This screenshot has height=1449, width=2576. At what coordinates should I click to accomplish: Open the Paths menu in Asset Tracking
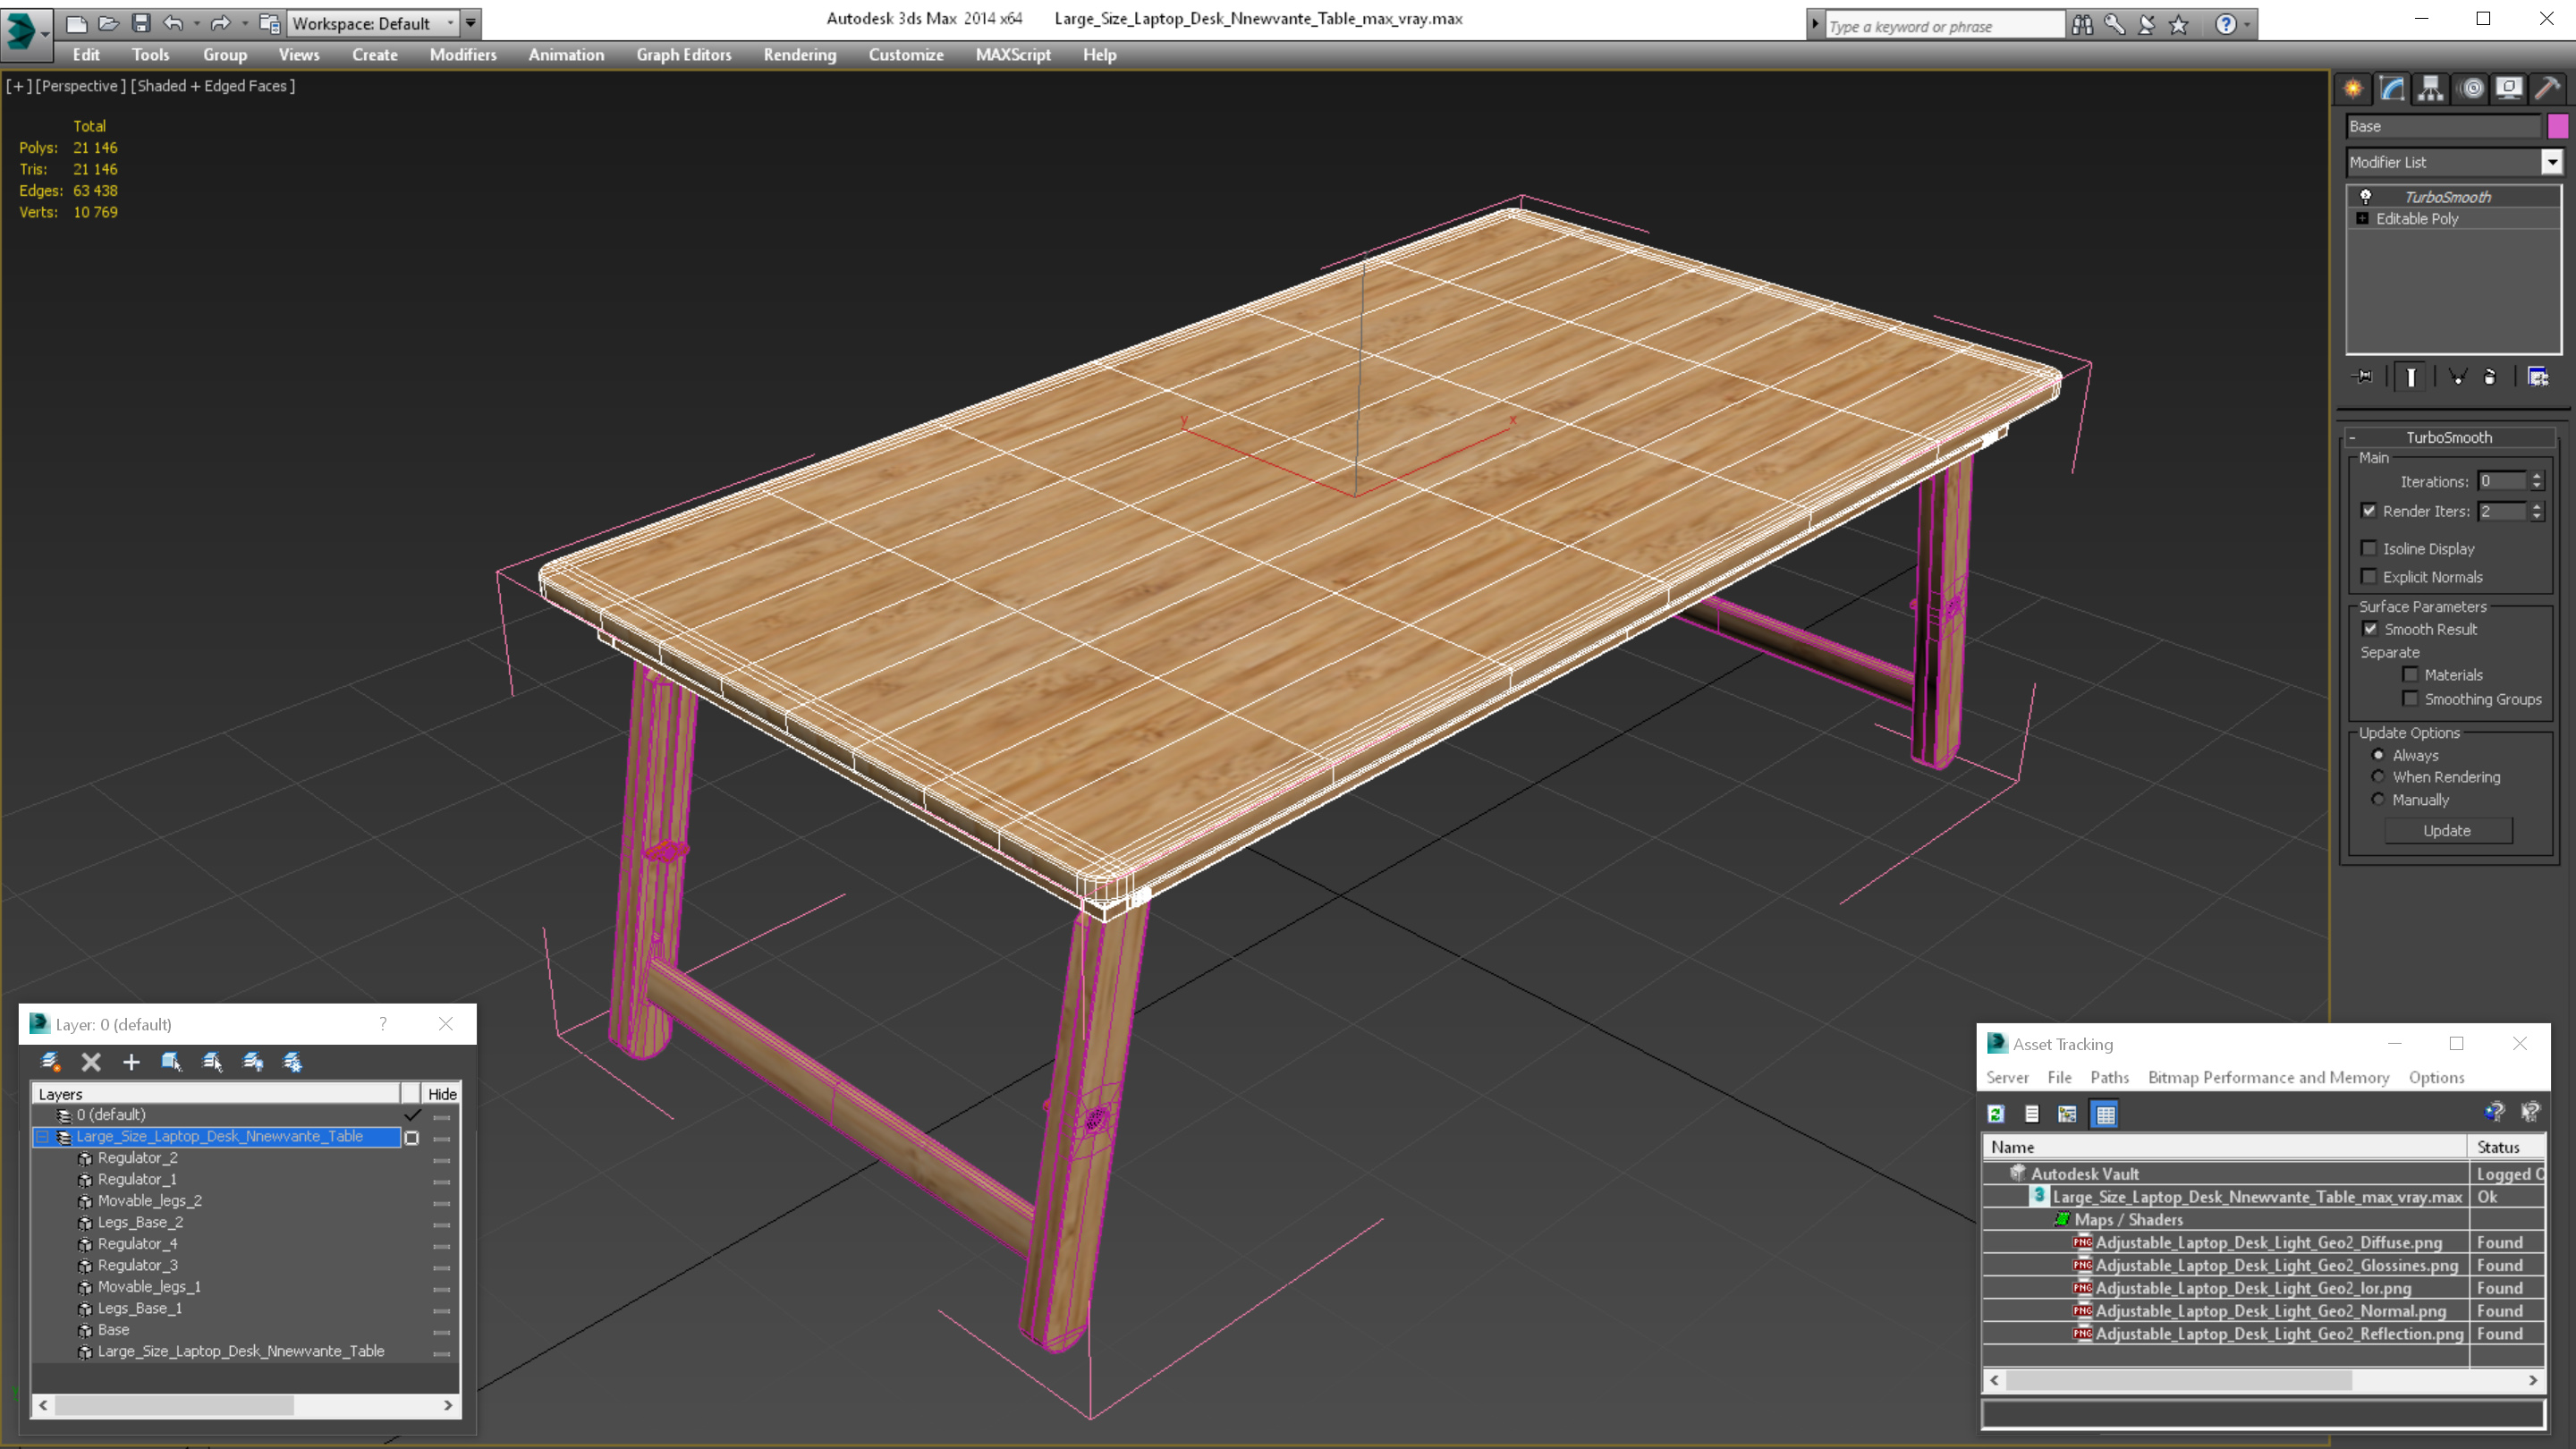pyautogui.click(x=2109, y=1077)
